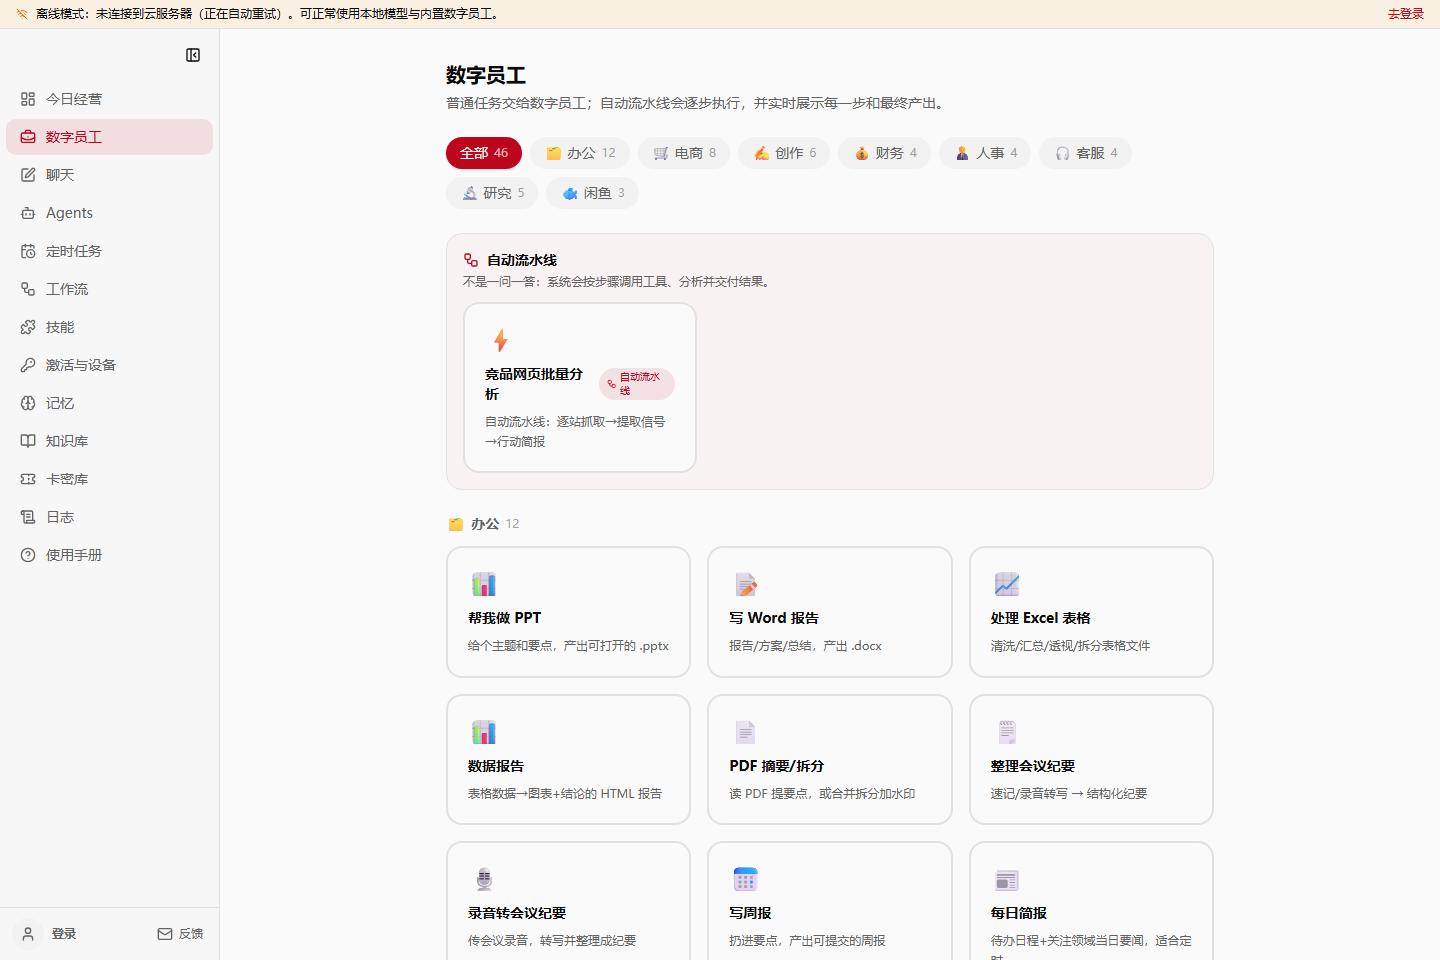Filter by 财务 4 category
Screen dimensions: 1440x960
click(x=885, y=153)
